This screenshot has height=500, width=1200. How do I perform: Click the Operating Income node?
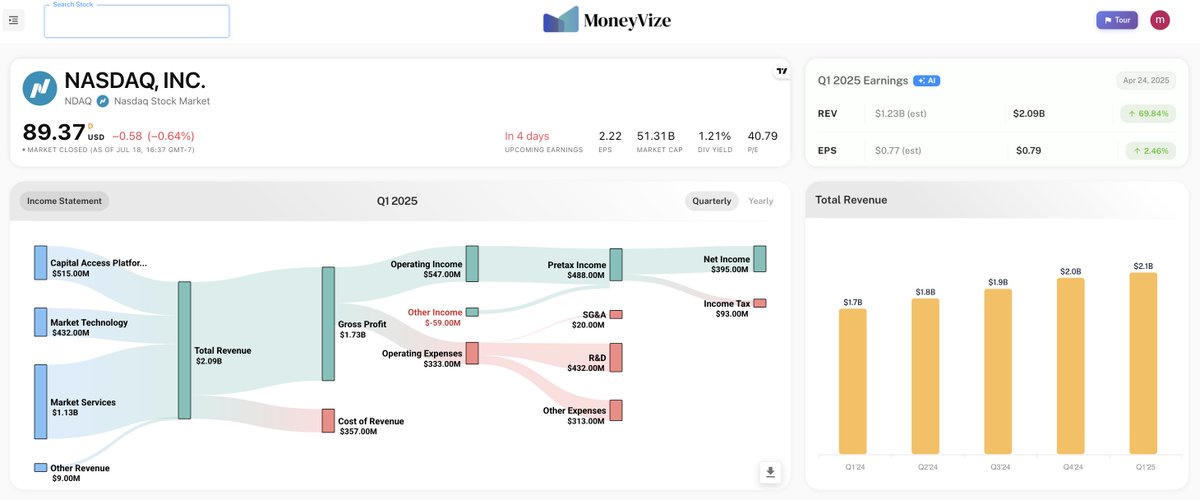(x=472, y=264)
